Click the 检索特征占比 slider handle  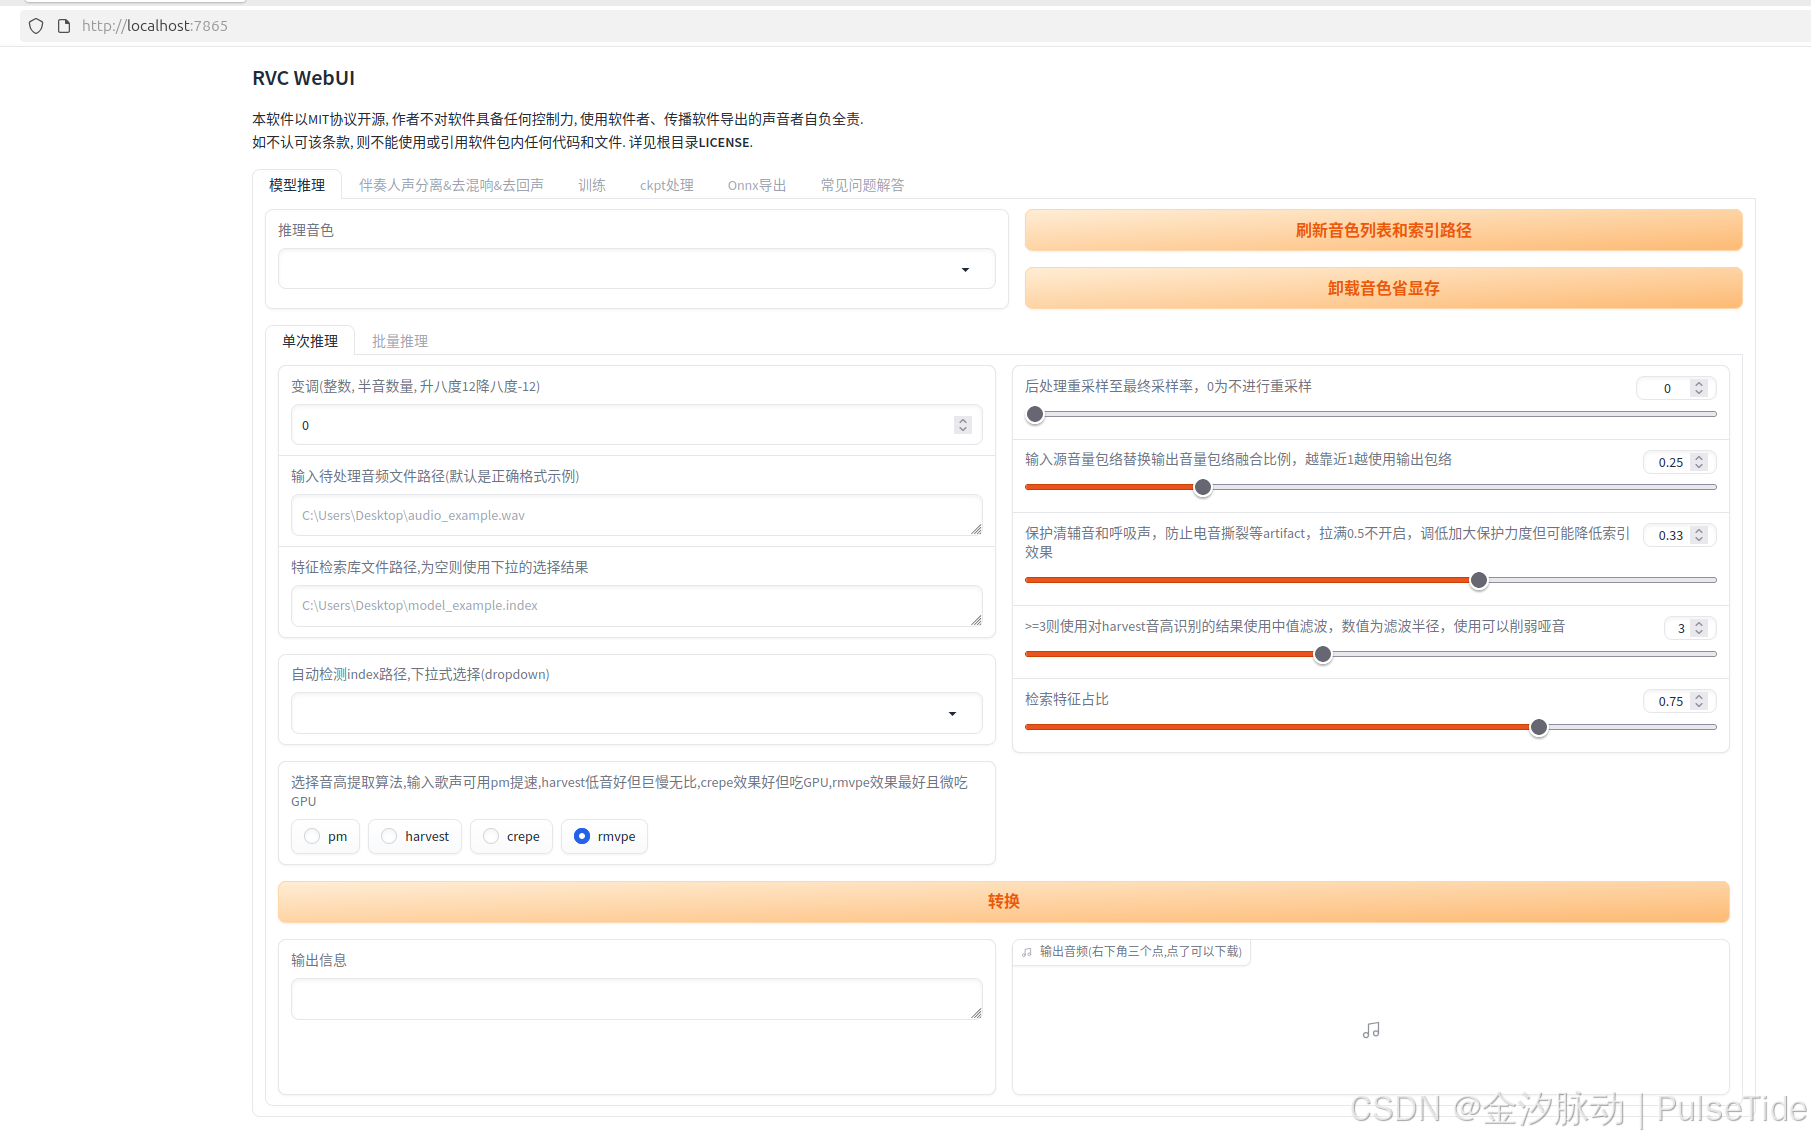pos(1539,727)
